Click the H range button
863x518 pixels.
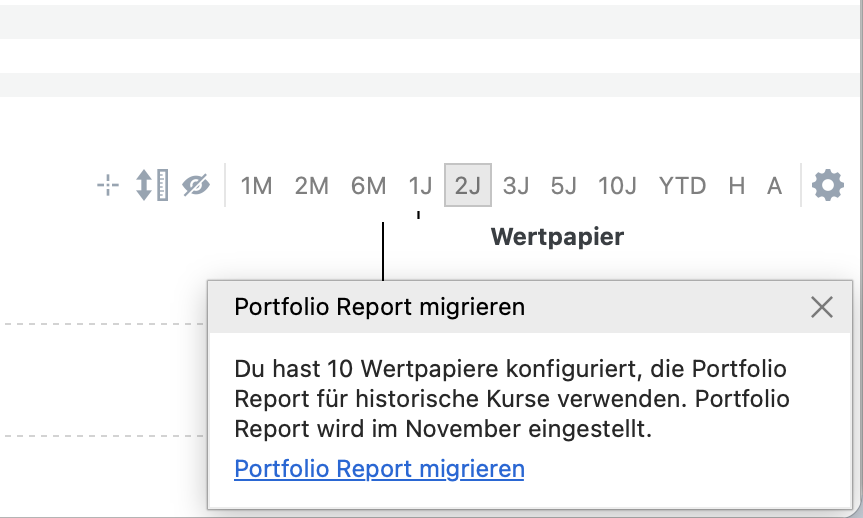click(737, 186)
